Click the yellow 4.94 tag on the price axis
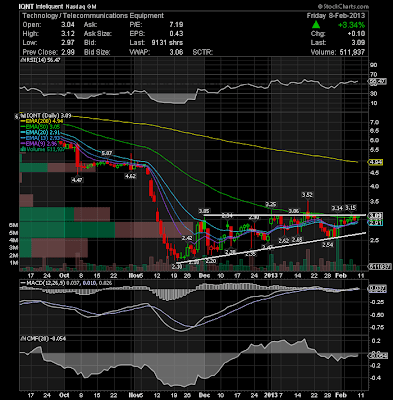The image size is (393, 400). [376, 162]
